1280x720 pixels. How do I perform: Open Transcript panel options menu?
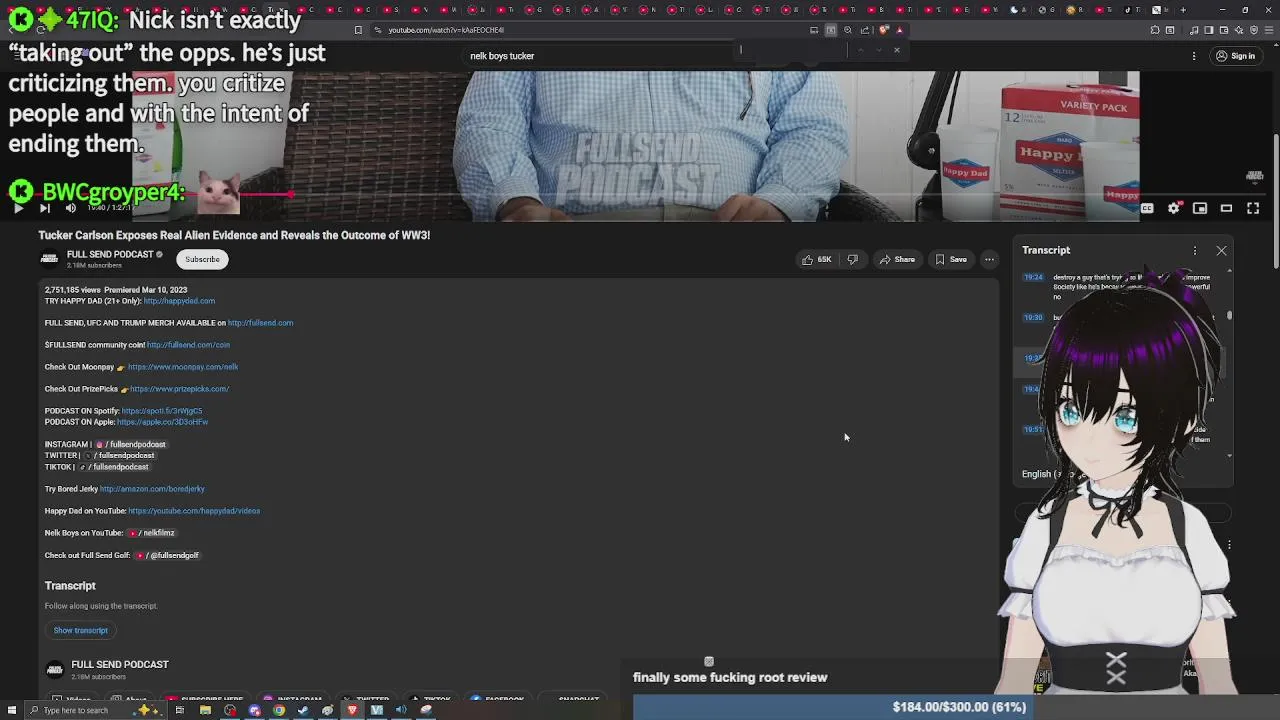pos(1194,251)
